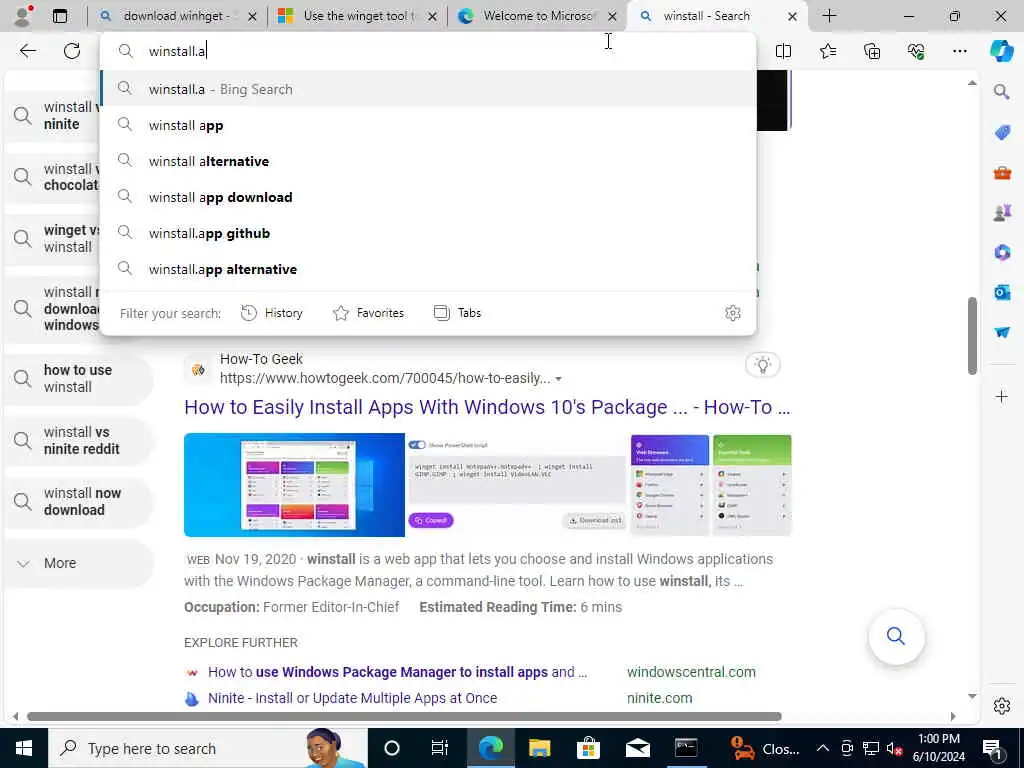The width and height of the screenshot is (1024, 768).
Task: Select the 'winstall app' suggestion
Action: [428, 125]
